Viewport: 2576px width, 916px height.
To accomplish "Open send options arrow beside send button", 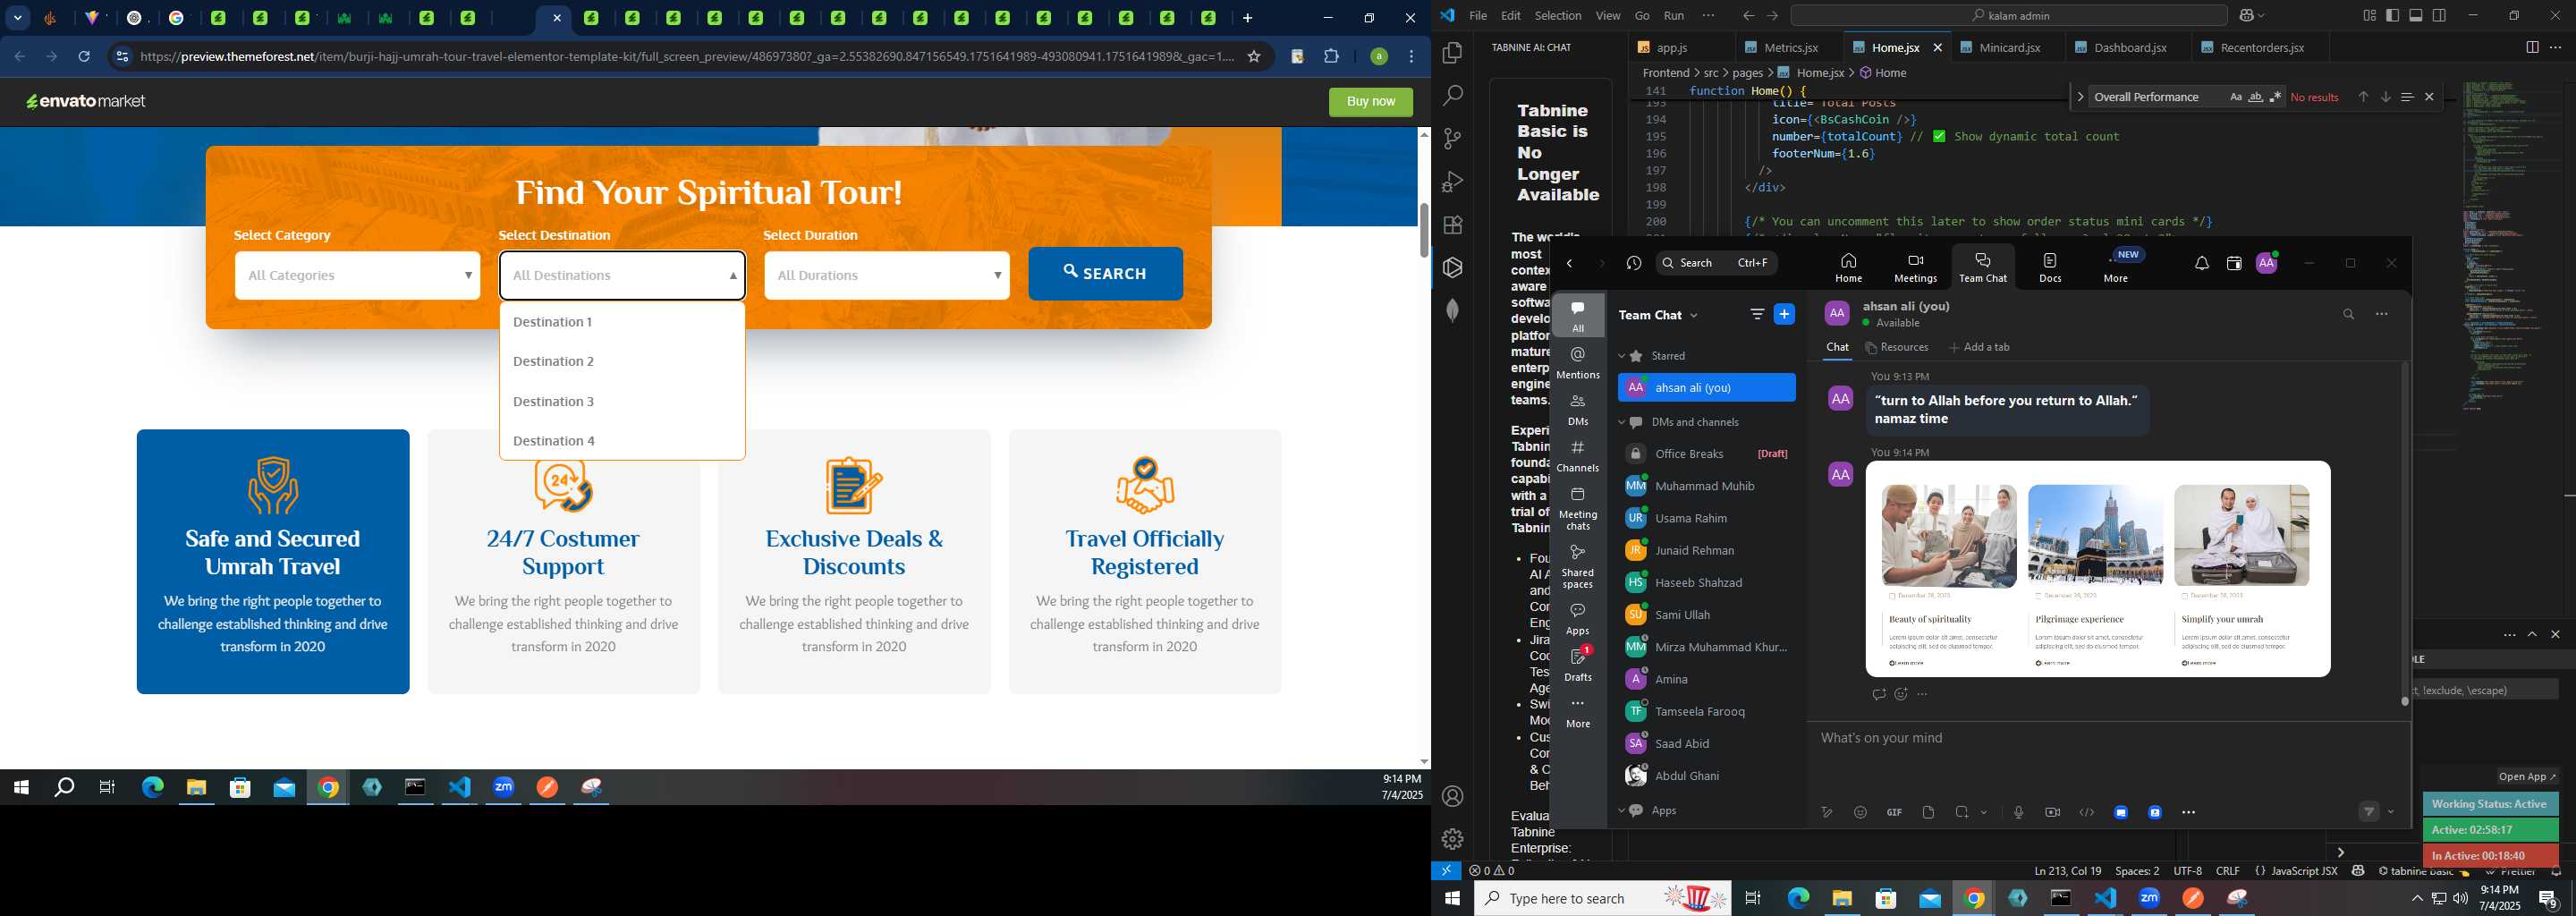I will (2391, 812).
